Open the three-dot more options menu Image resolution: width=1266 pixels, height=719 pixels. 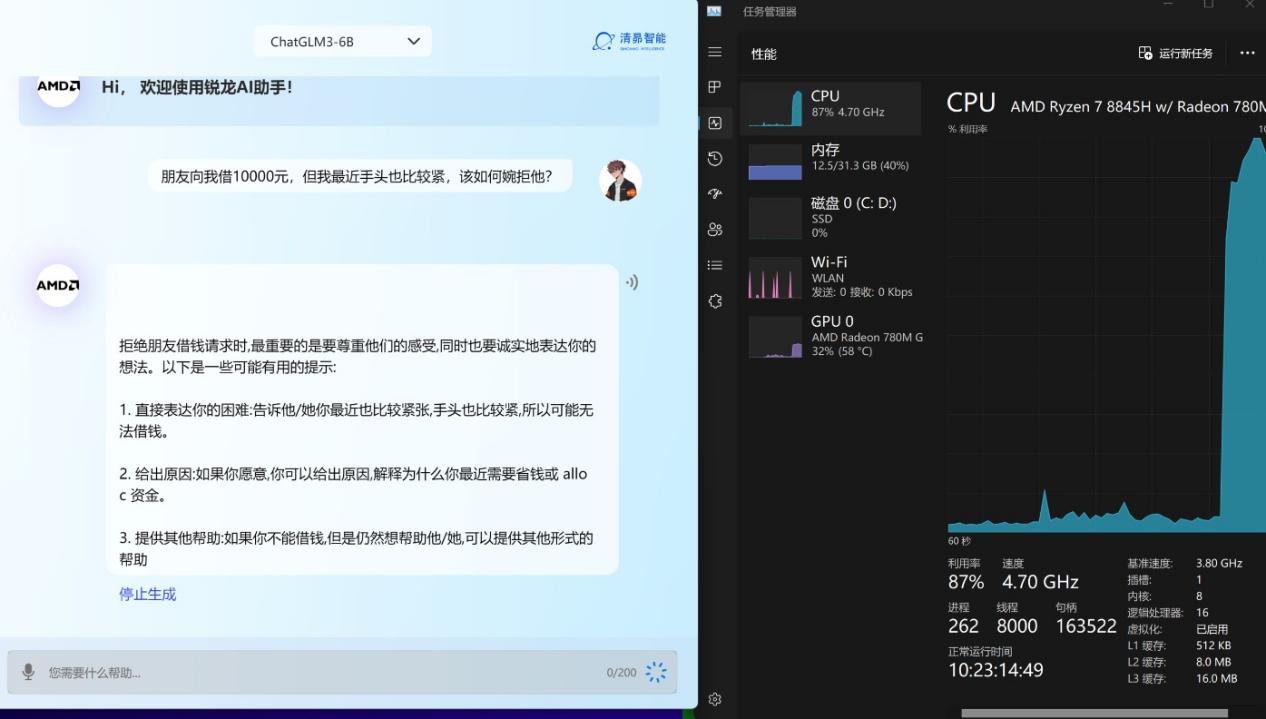tap(1247, 53)
